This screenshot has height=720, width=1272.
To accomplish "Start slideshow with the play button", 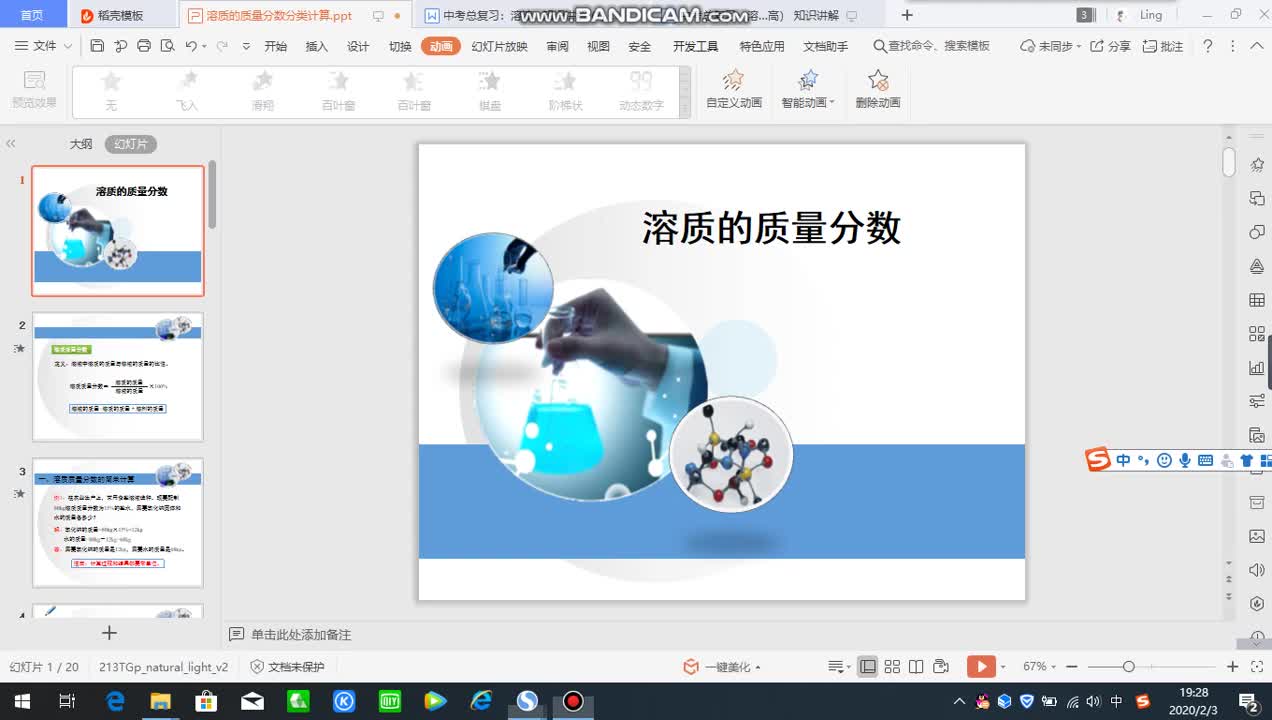I will [981, 665].
